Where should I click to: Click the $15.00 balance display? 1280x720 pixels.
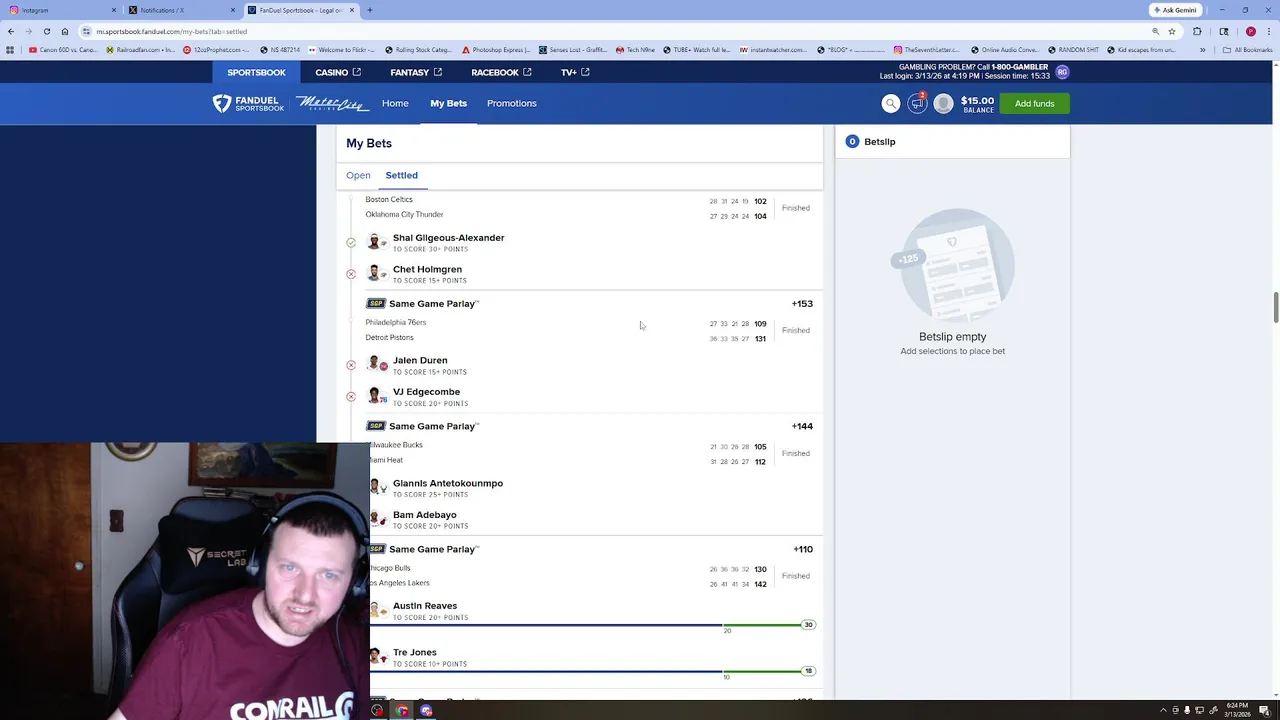pyautogui.click(x=977, y=104)
